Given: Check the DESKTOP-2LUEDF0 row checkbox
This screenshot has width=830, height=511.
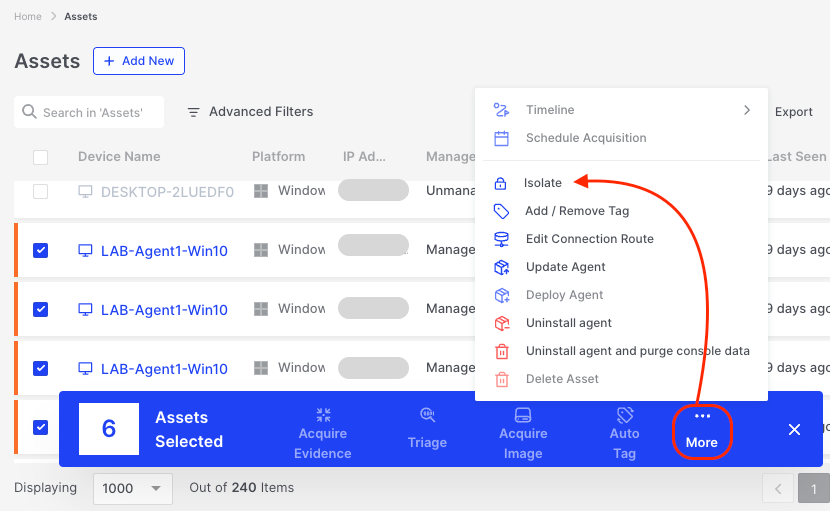Looking at the screenshot, I should coord(40,191).
